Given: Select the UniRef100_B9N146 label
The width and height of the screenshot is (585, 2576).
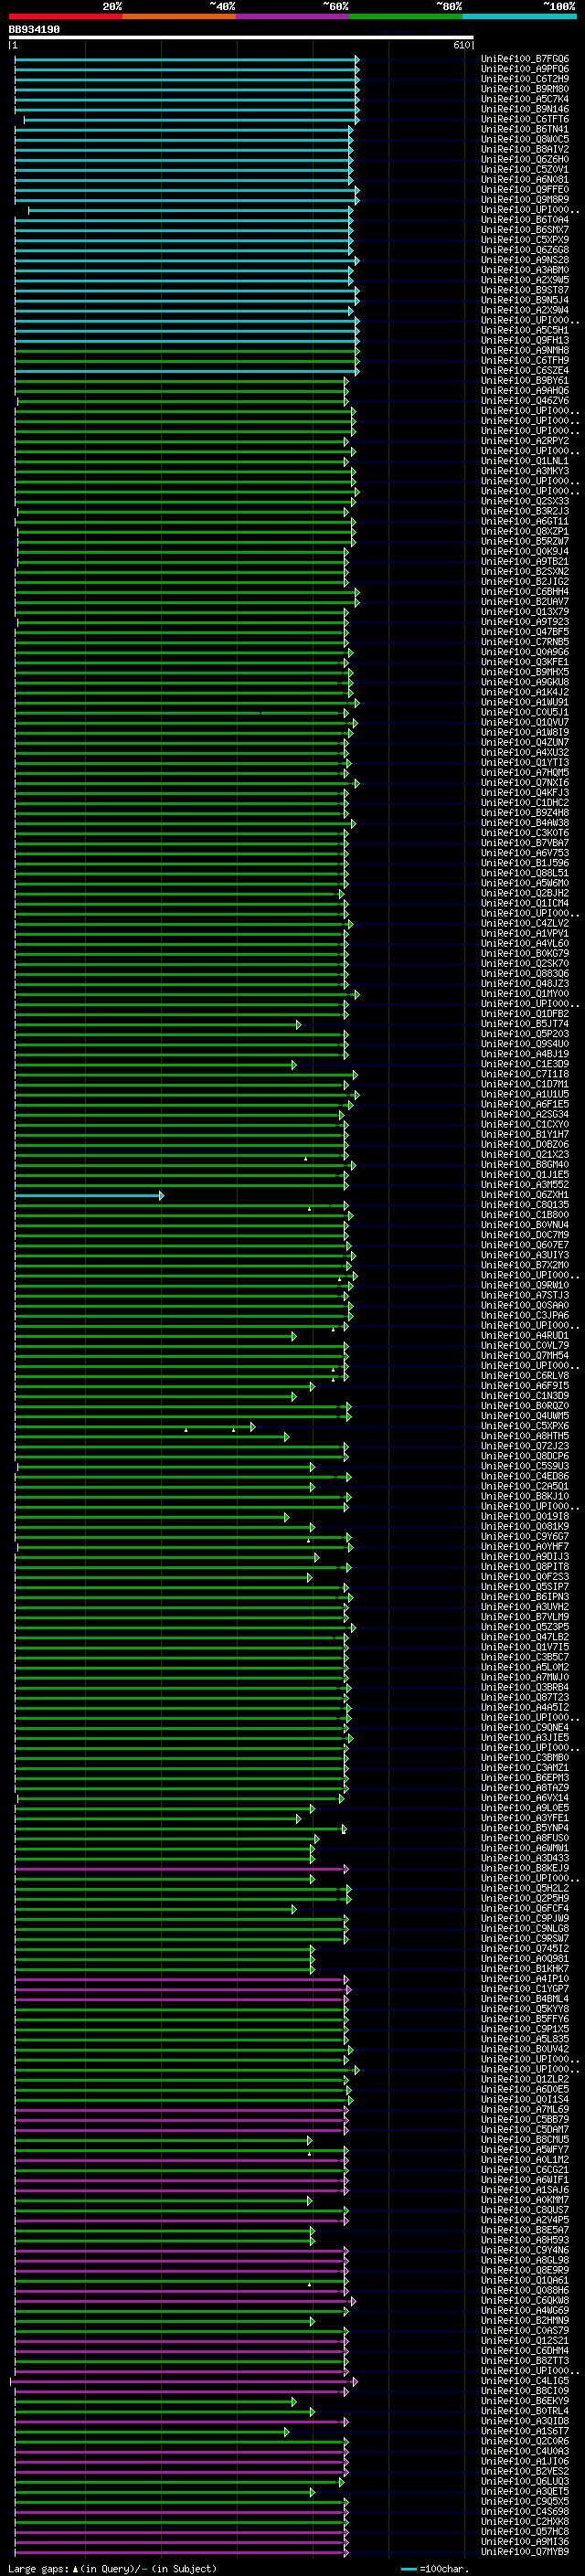Looking at the screenshot, I should [x=525, y=109].
